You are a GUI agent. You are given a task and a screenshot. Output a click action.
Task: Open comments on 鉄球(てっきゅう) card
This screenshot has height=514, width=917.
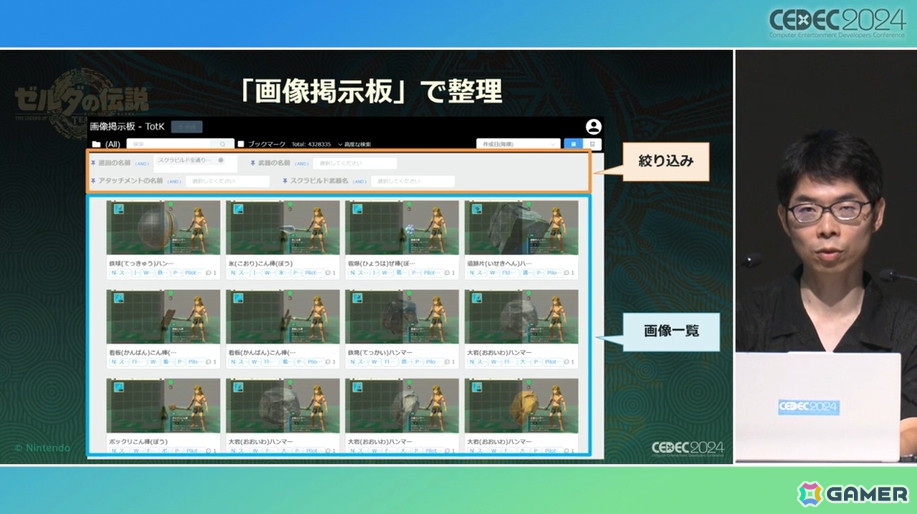(x=211, y=273)
